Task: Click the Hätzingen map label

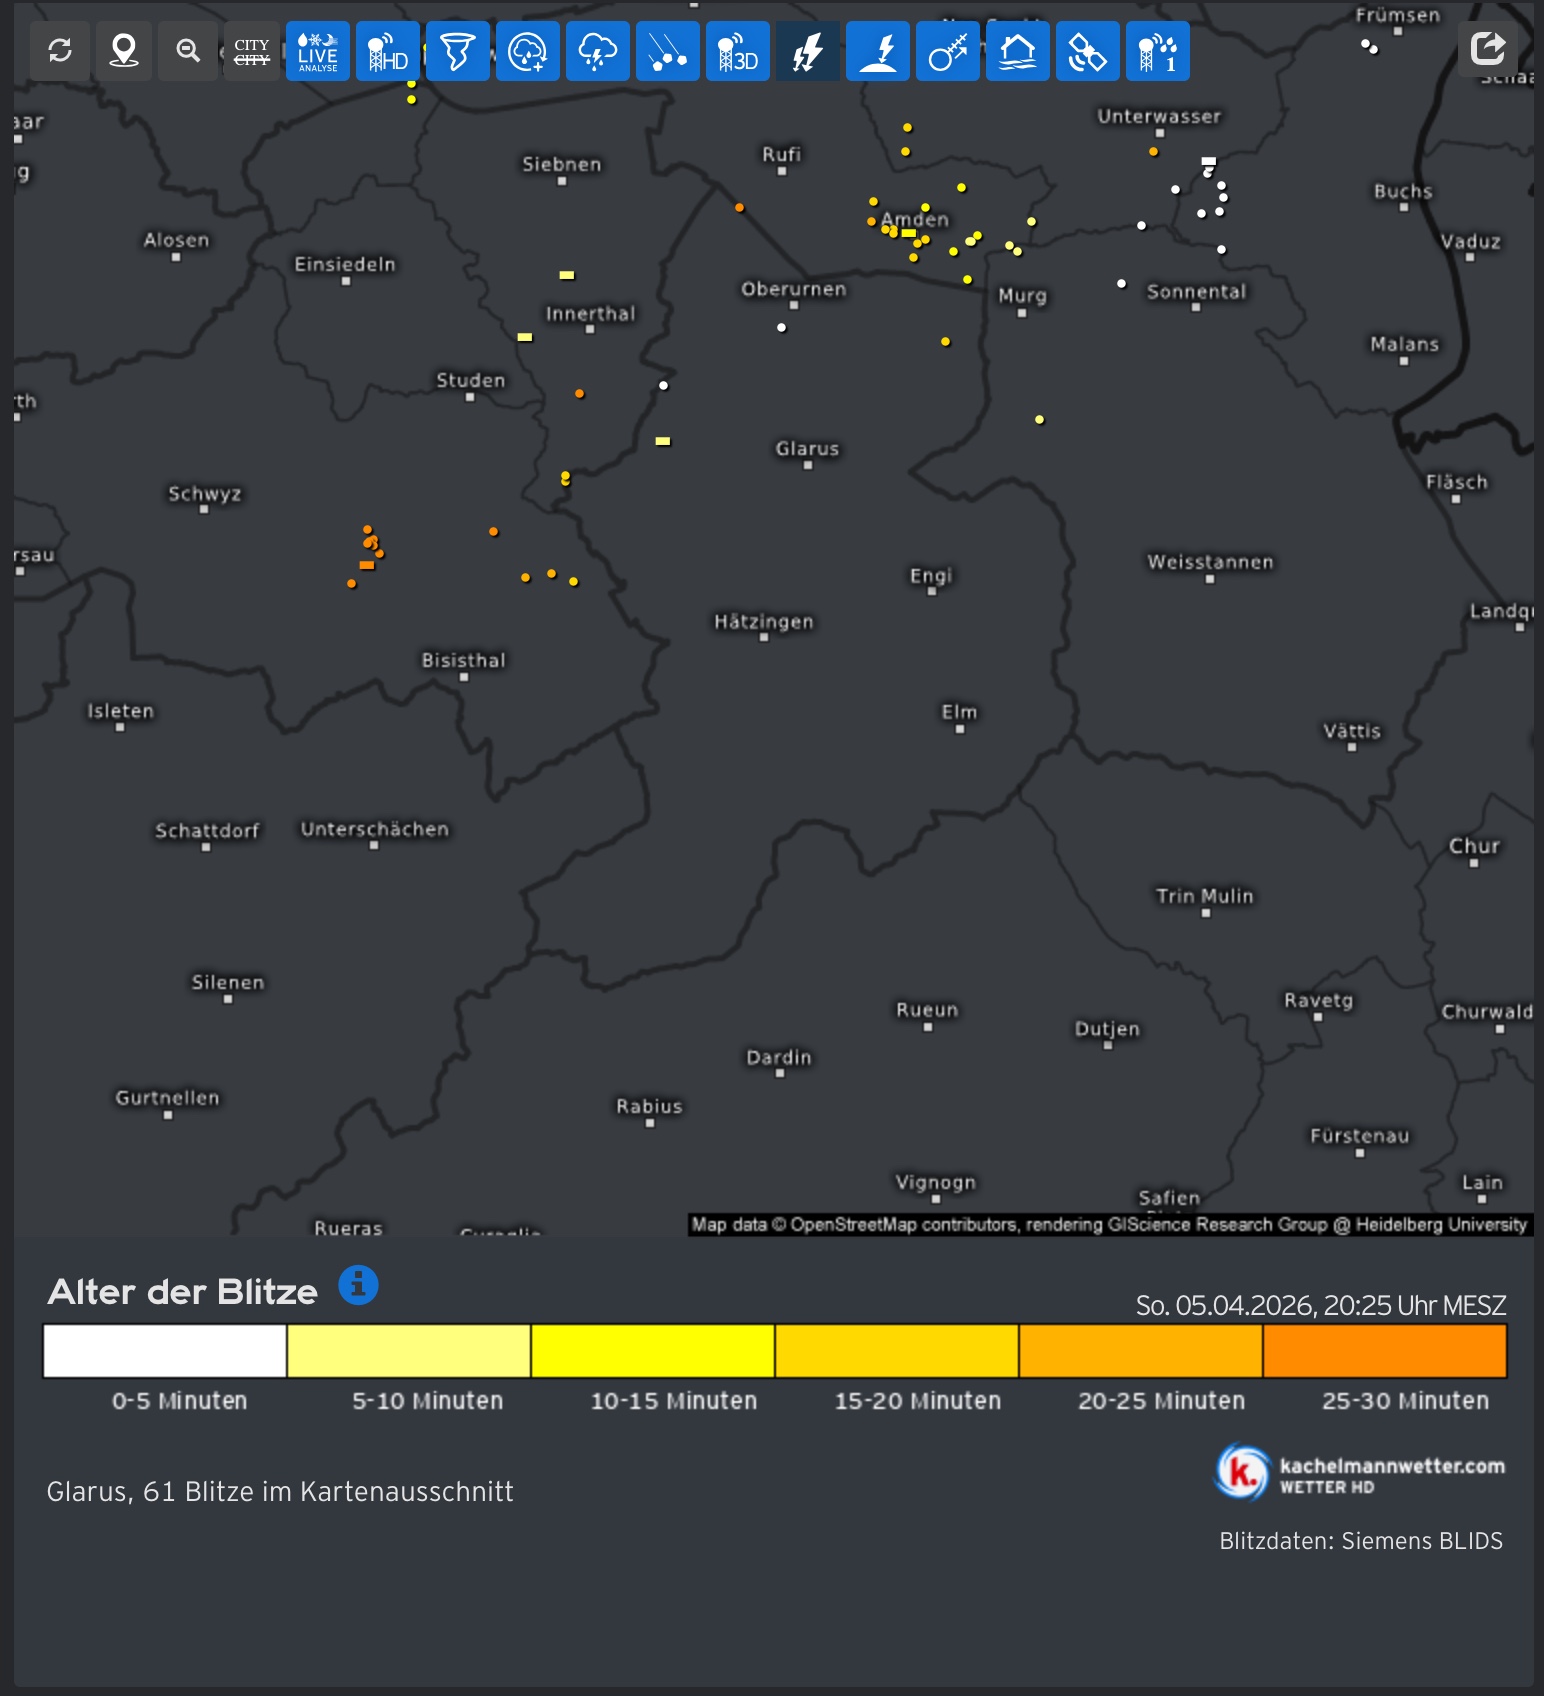Action: click(764, 622)
